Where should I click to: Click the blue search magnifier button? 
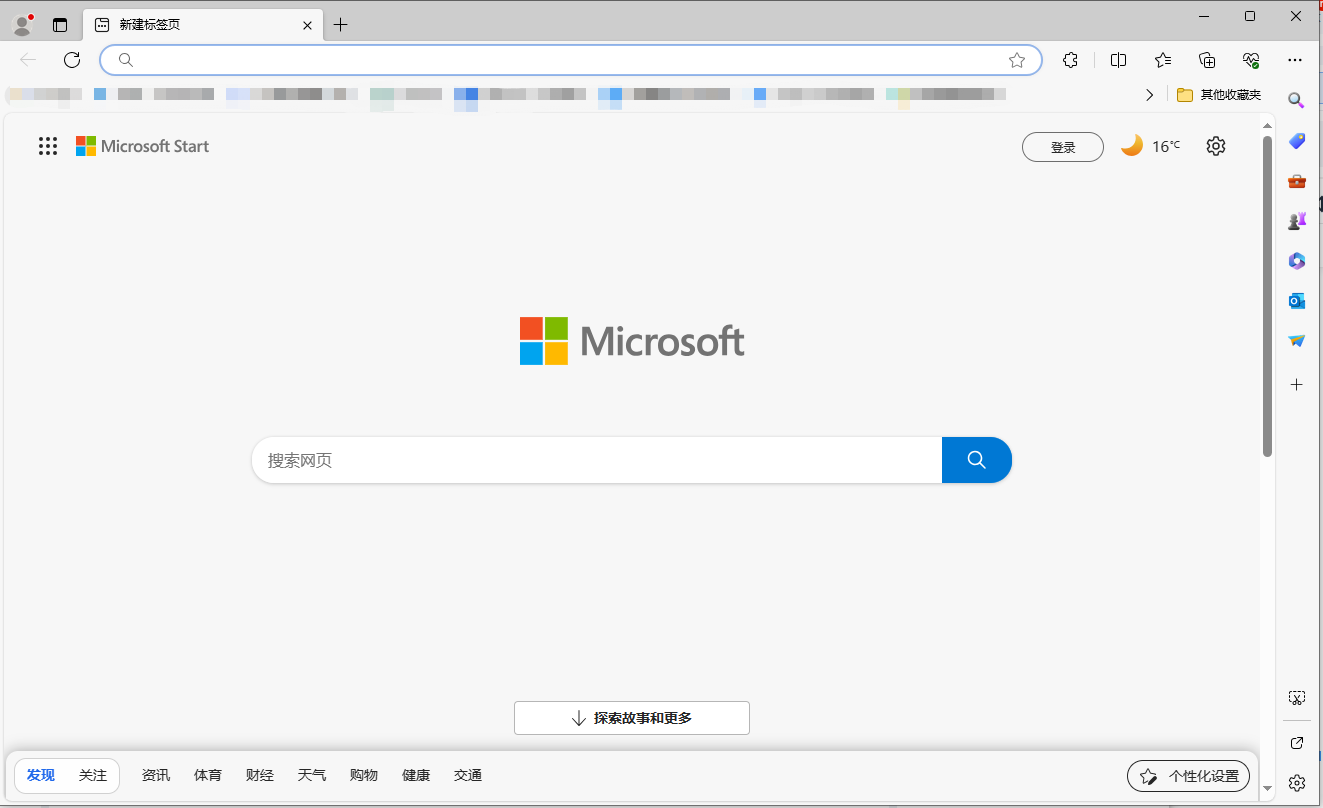(977, 460)
